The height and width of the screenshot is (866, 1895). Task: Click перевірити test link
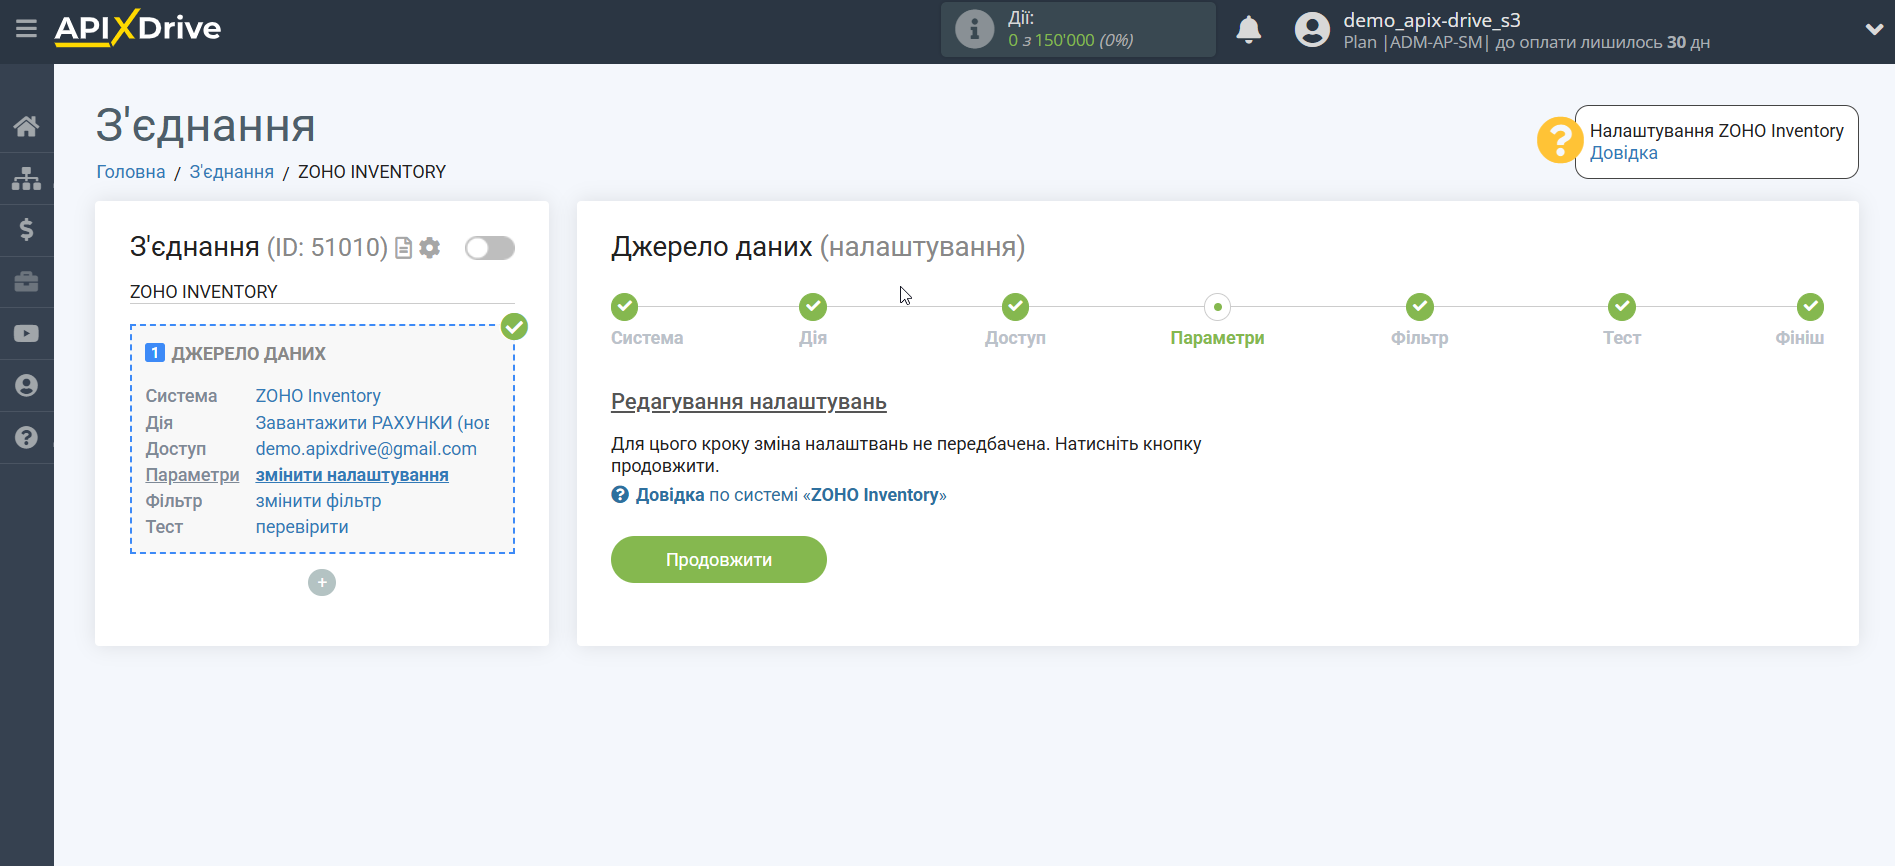point(302,527)
